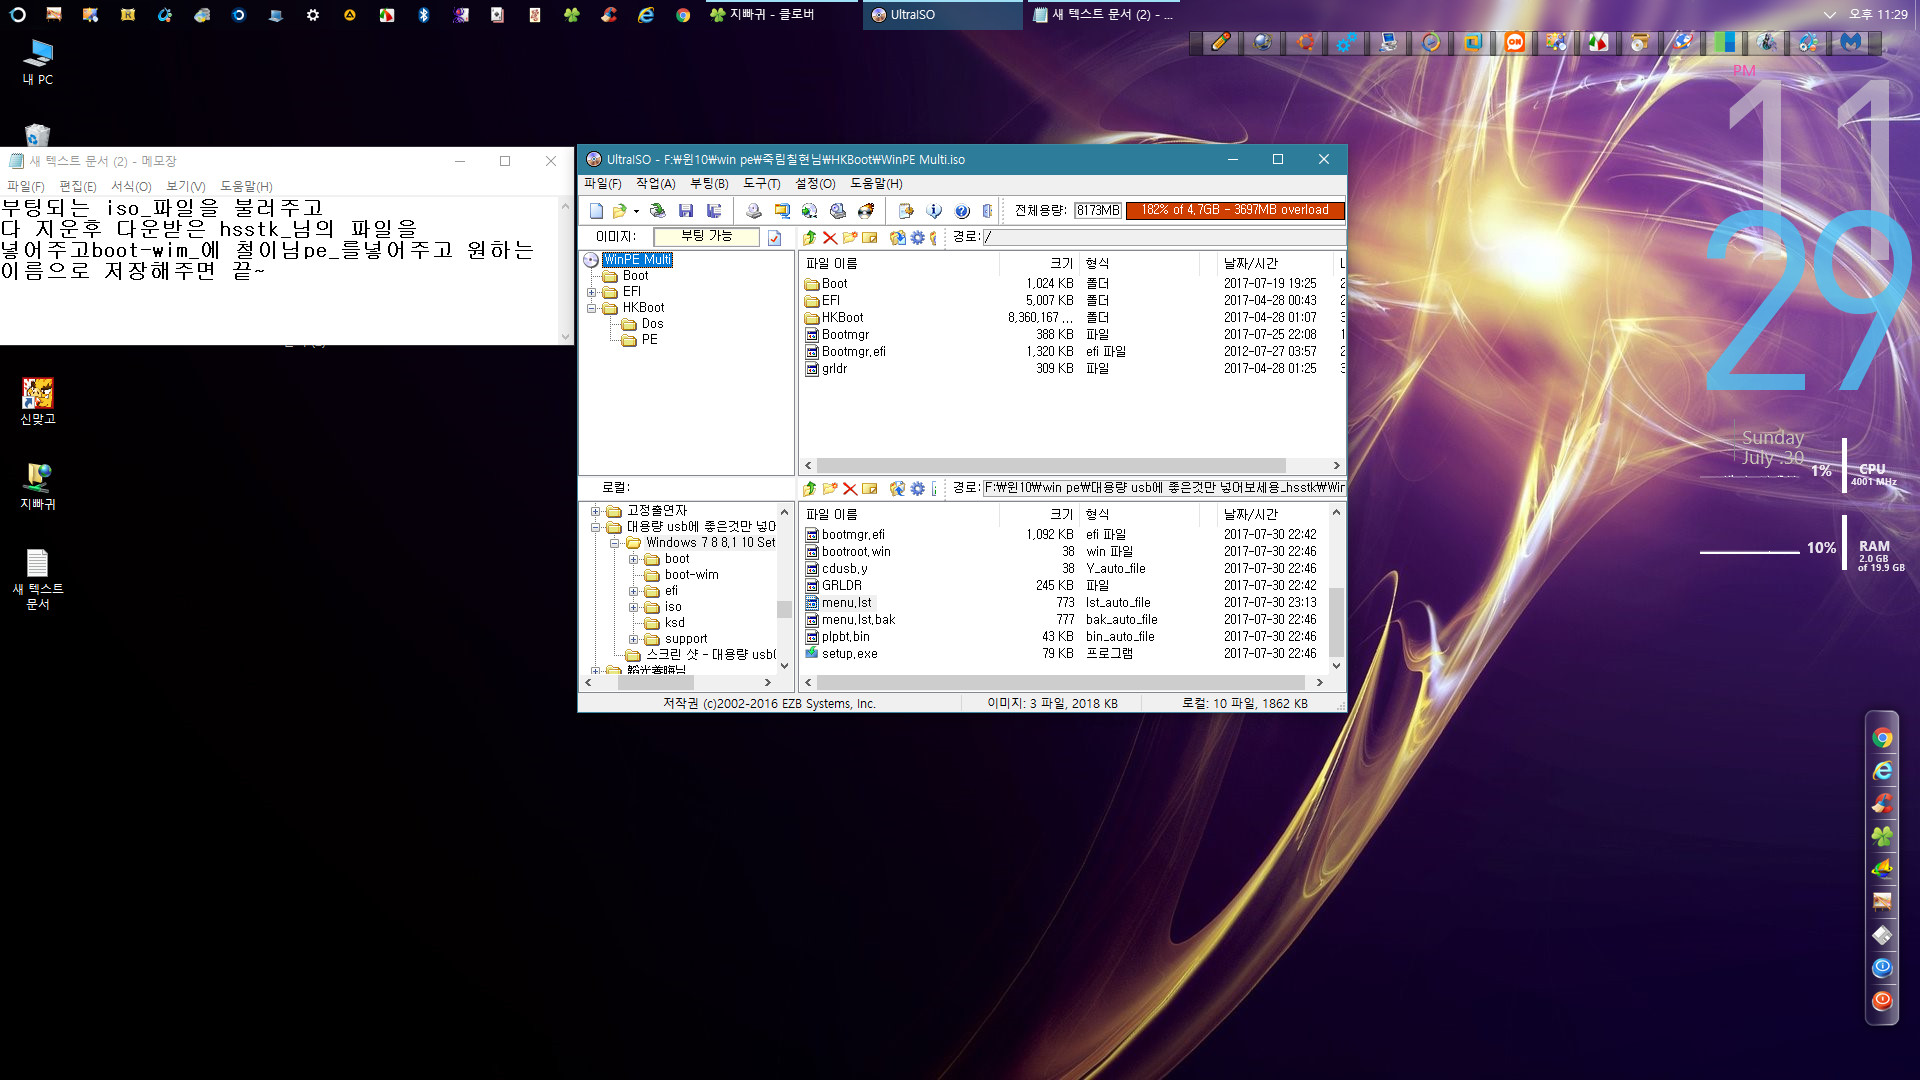Click the red capacity overload bar
This screenshot has width=1920, height=1080.
point(1235,211)
